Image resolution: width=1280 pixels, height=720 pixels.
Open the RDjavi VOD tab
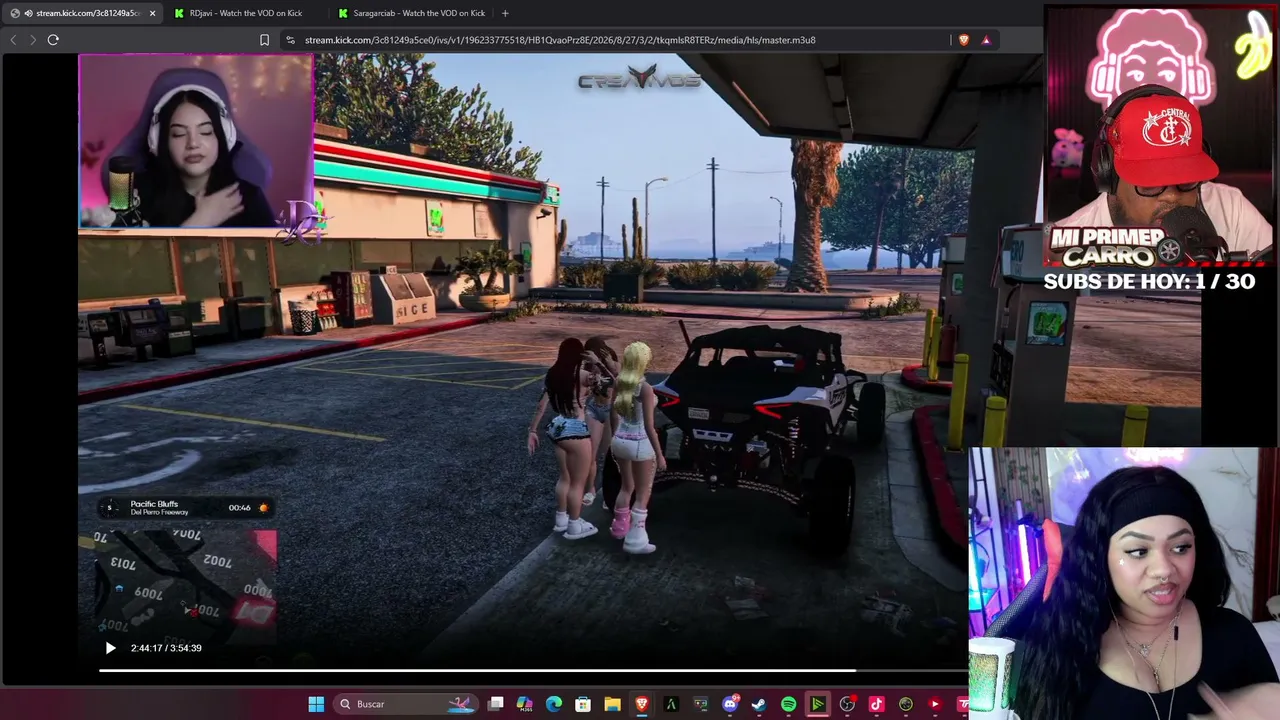245,13
